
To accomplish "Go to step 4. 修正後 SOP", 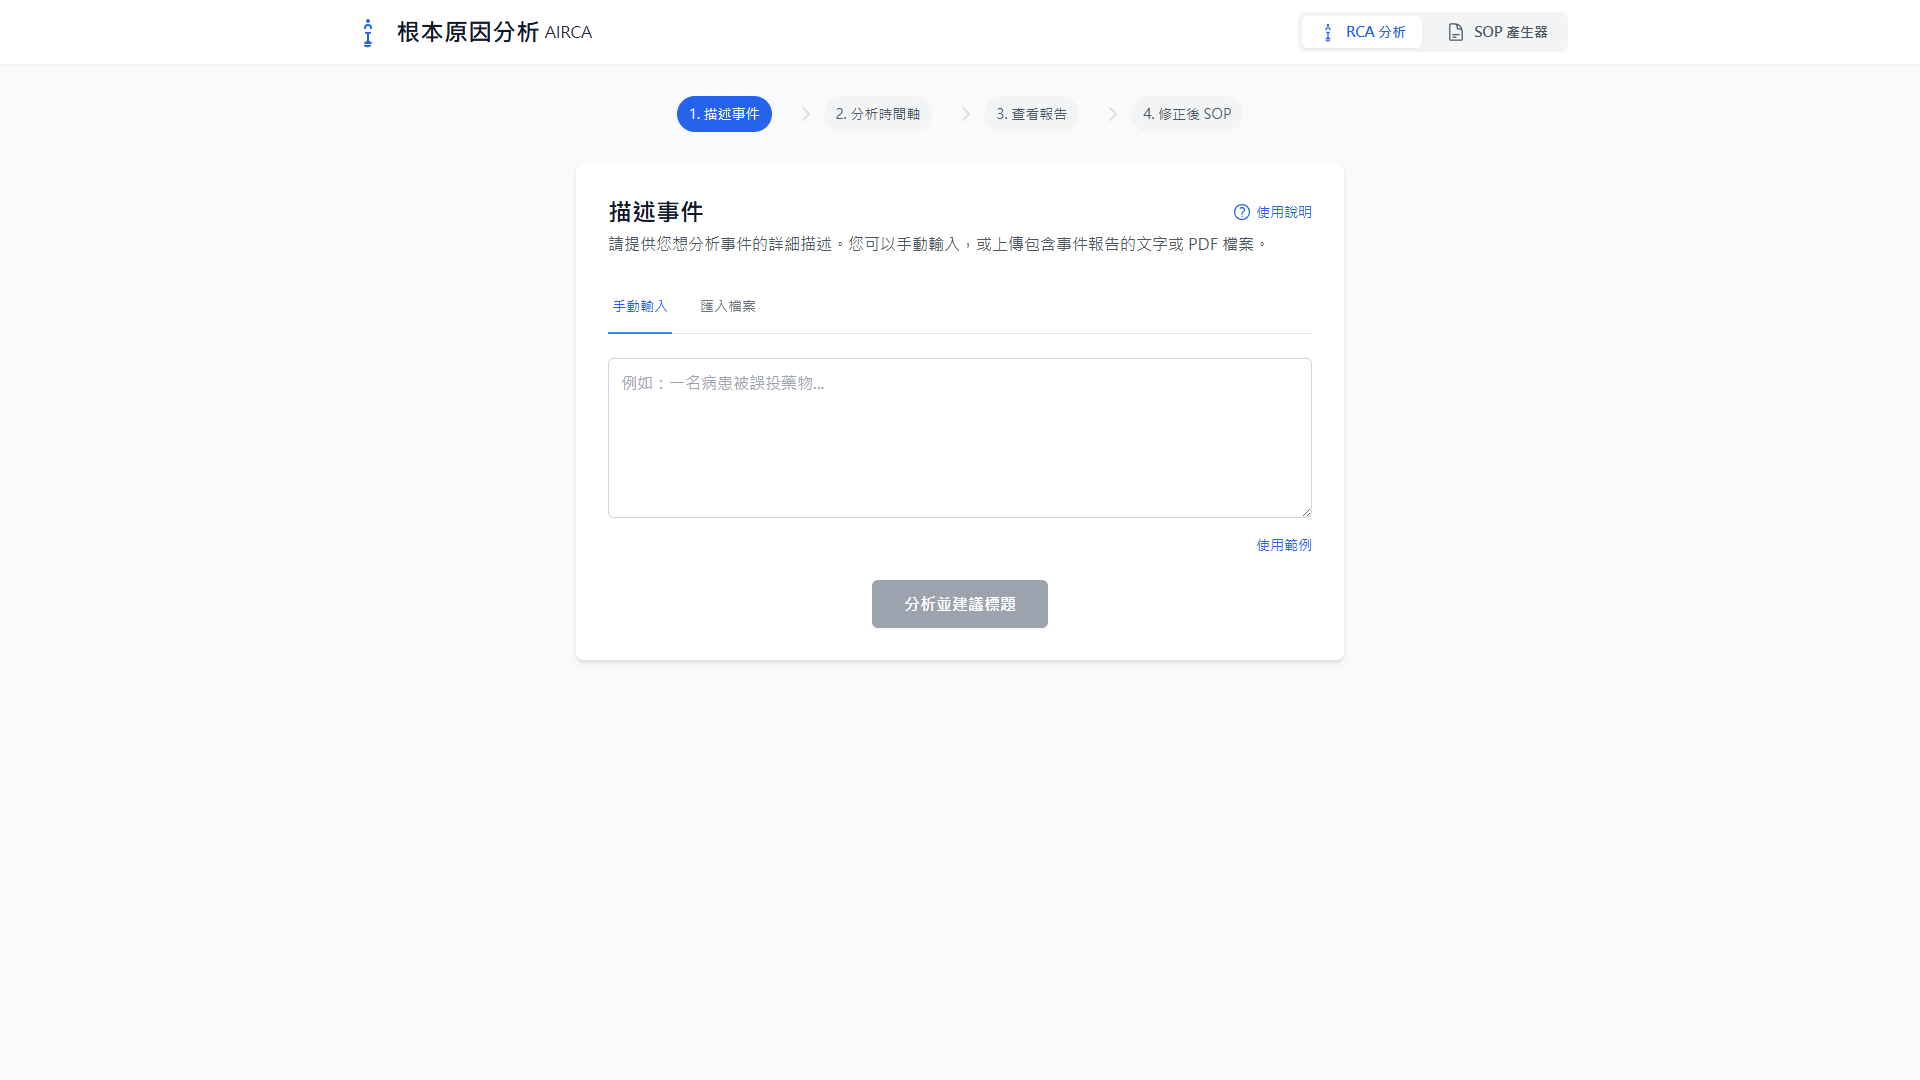I will click(x=1186, y=114).
